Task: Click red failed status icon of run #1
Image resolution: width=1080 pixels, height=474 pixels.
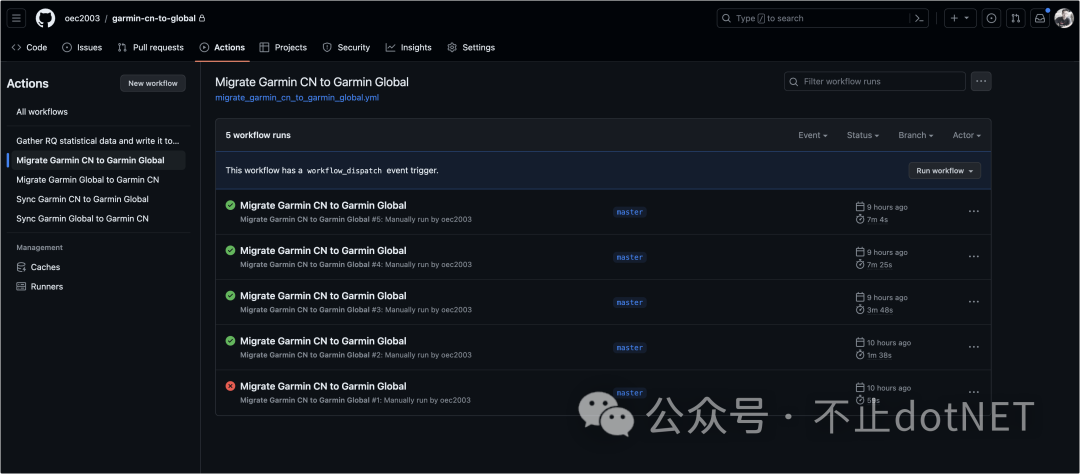Action: [230, 387]
